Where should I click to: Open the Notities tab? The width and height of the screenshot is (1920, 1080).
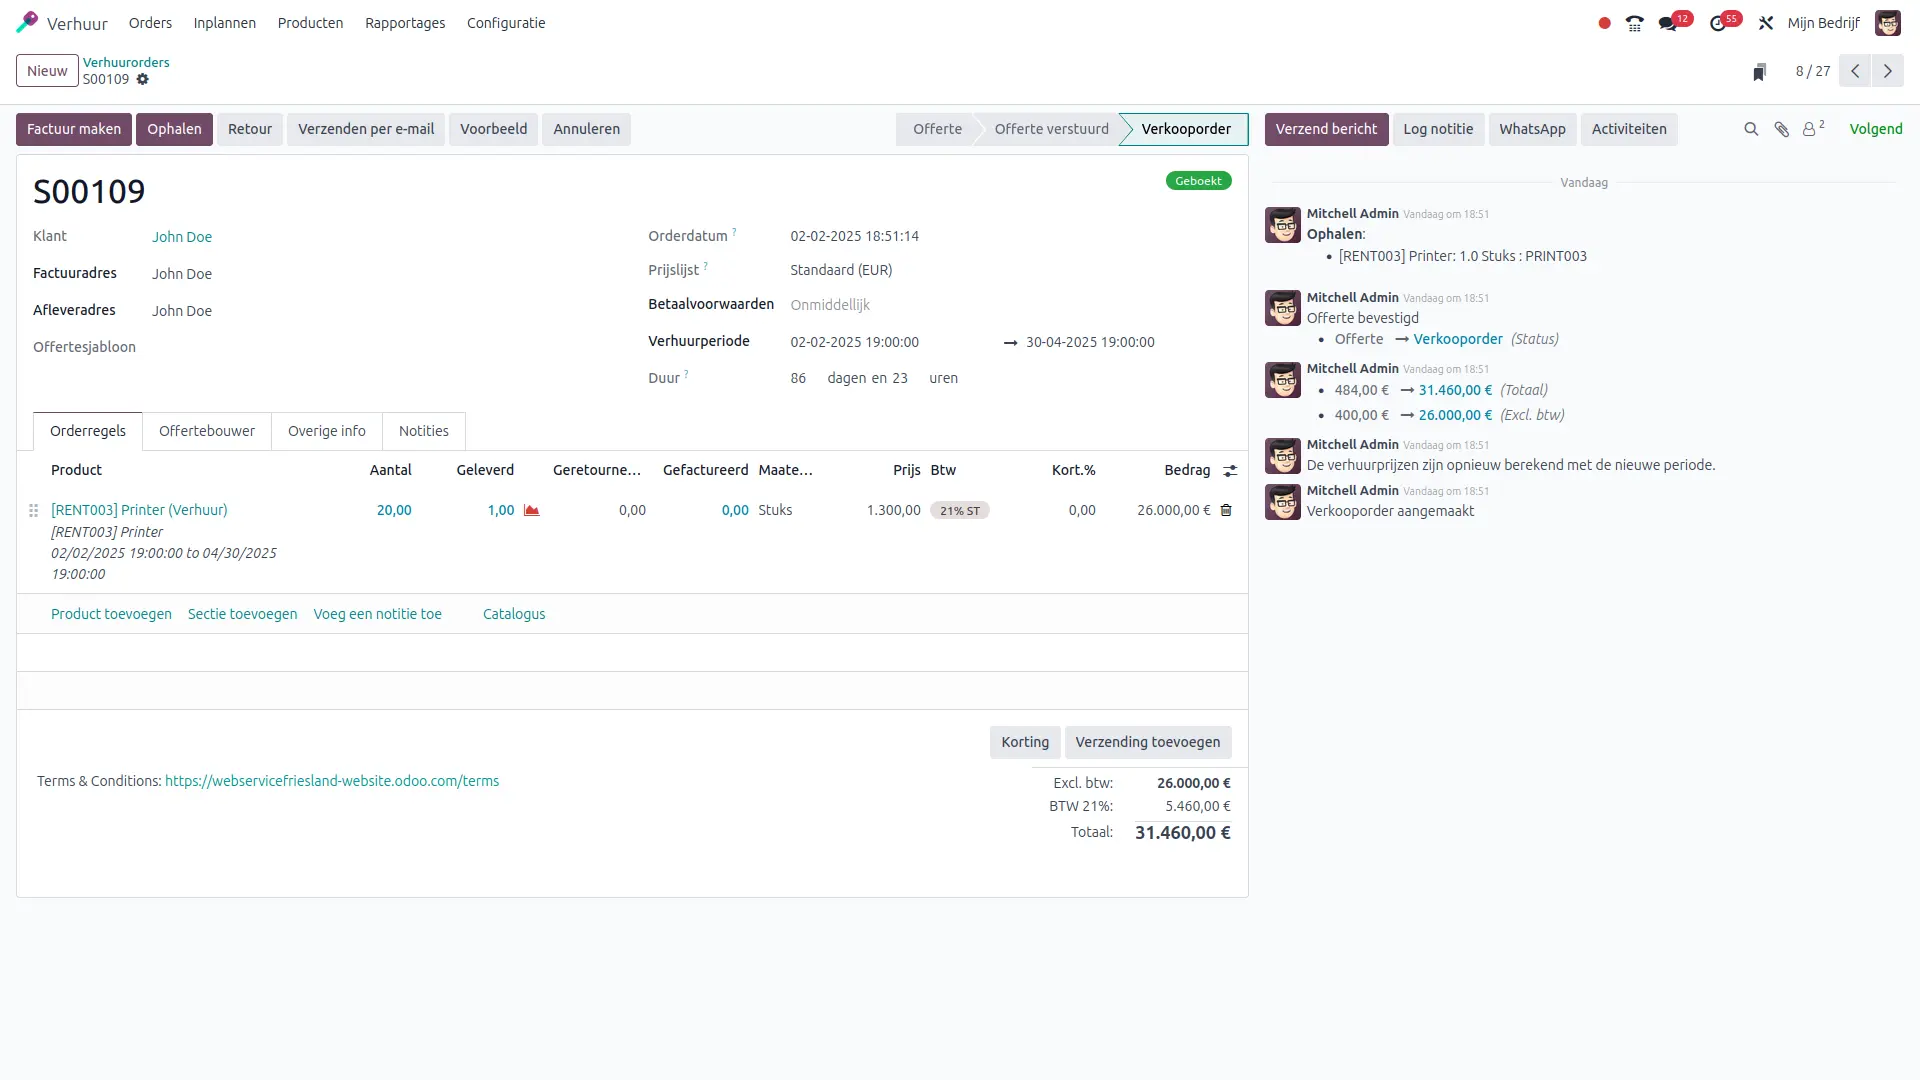point(423,431)
